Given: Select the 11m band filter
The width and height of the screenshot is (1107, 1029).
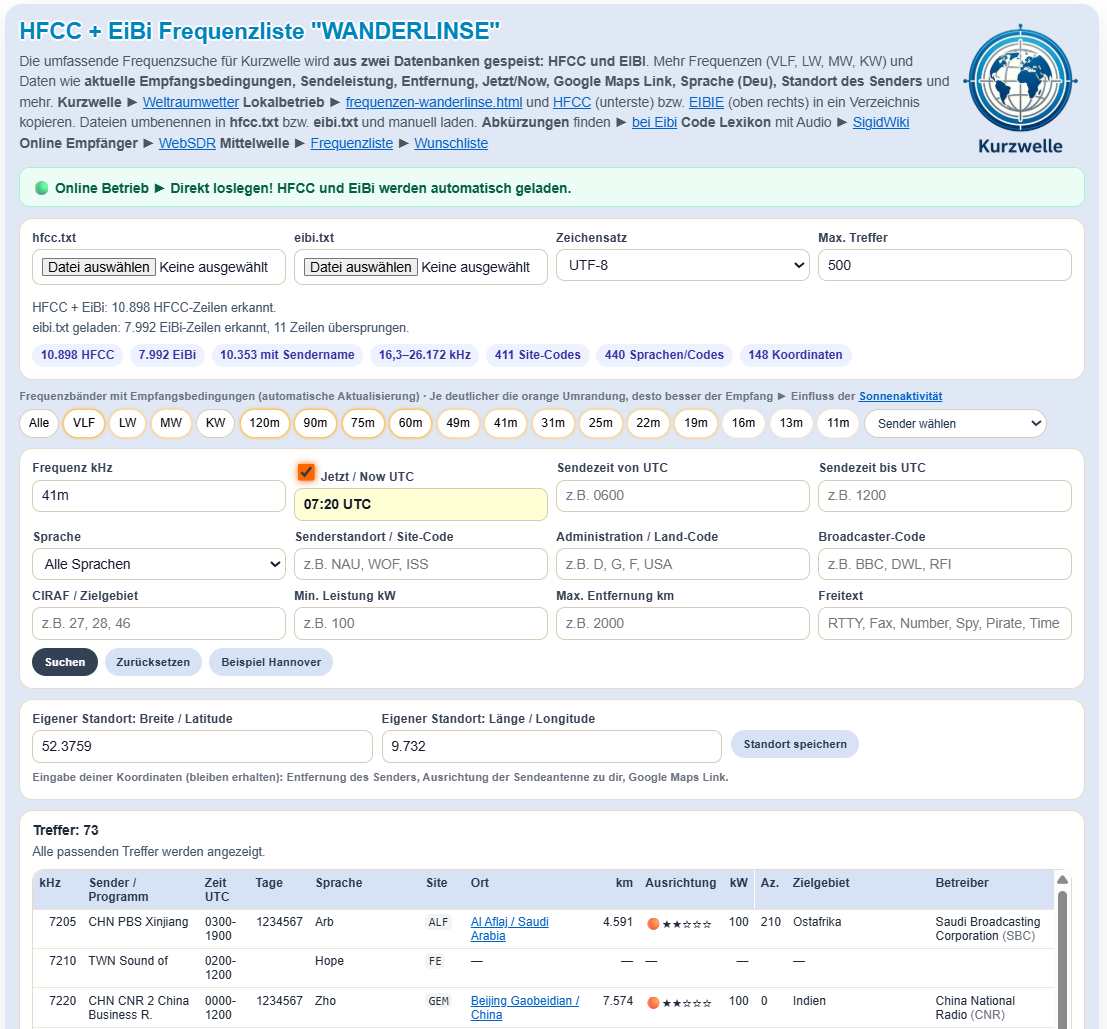Looking at the screenshot, I should pyautogui.click(x=838, y=423).
